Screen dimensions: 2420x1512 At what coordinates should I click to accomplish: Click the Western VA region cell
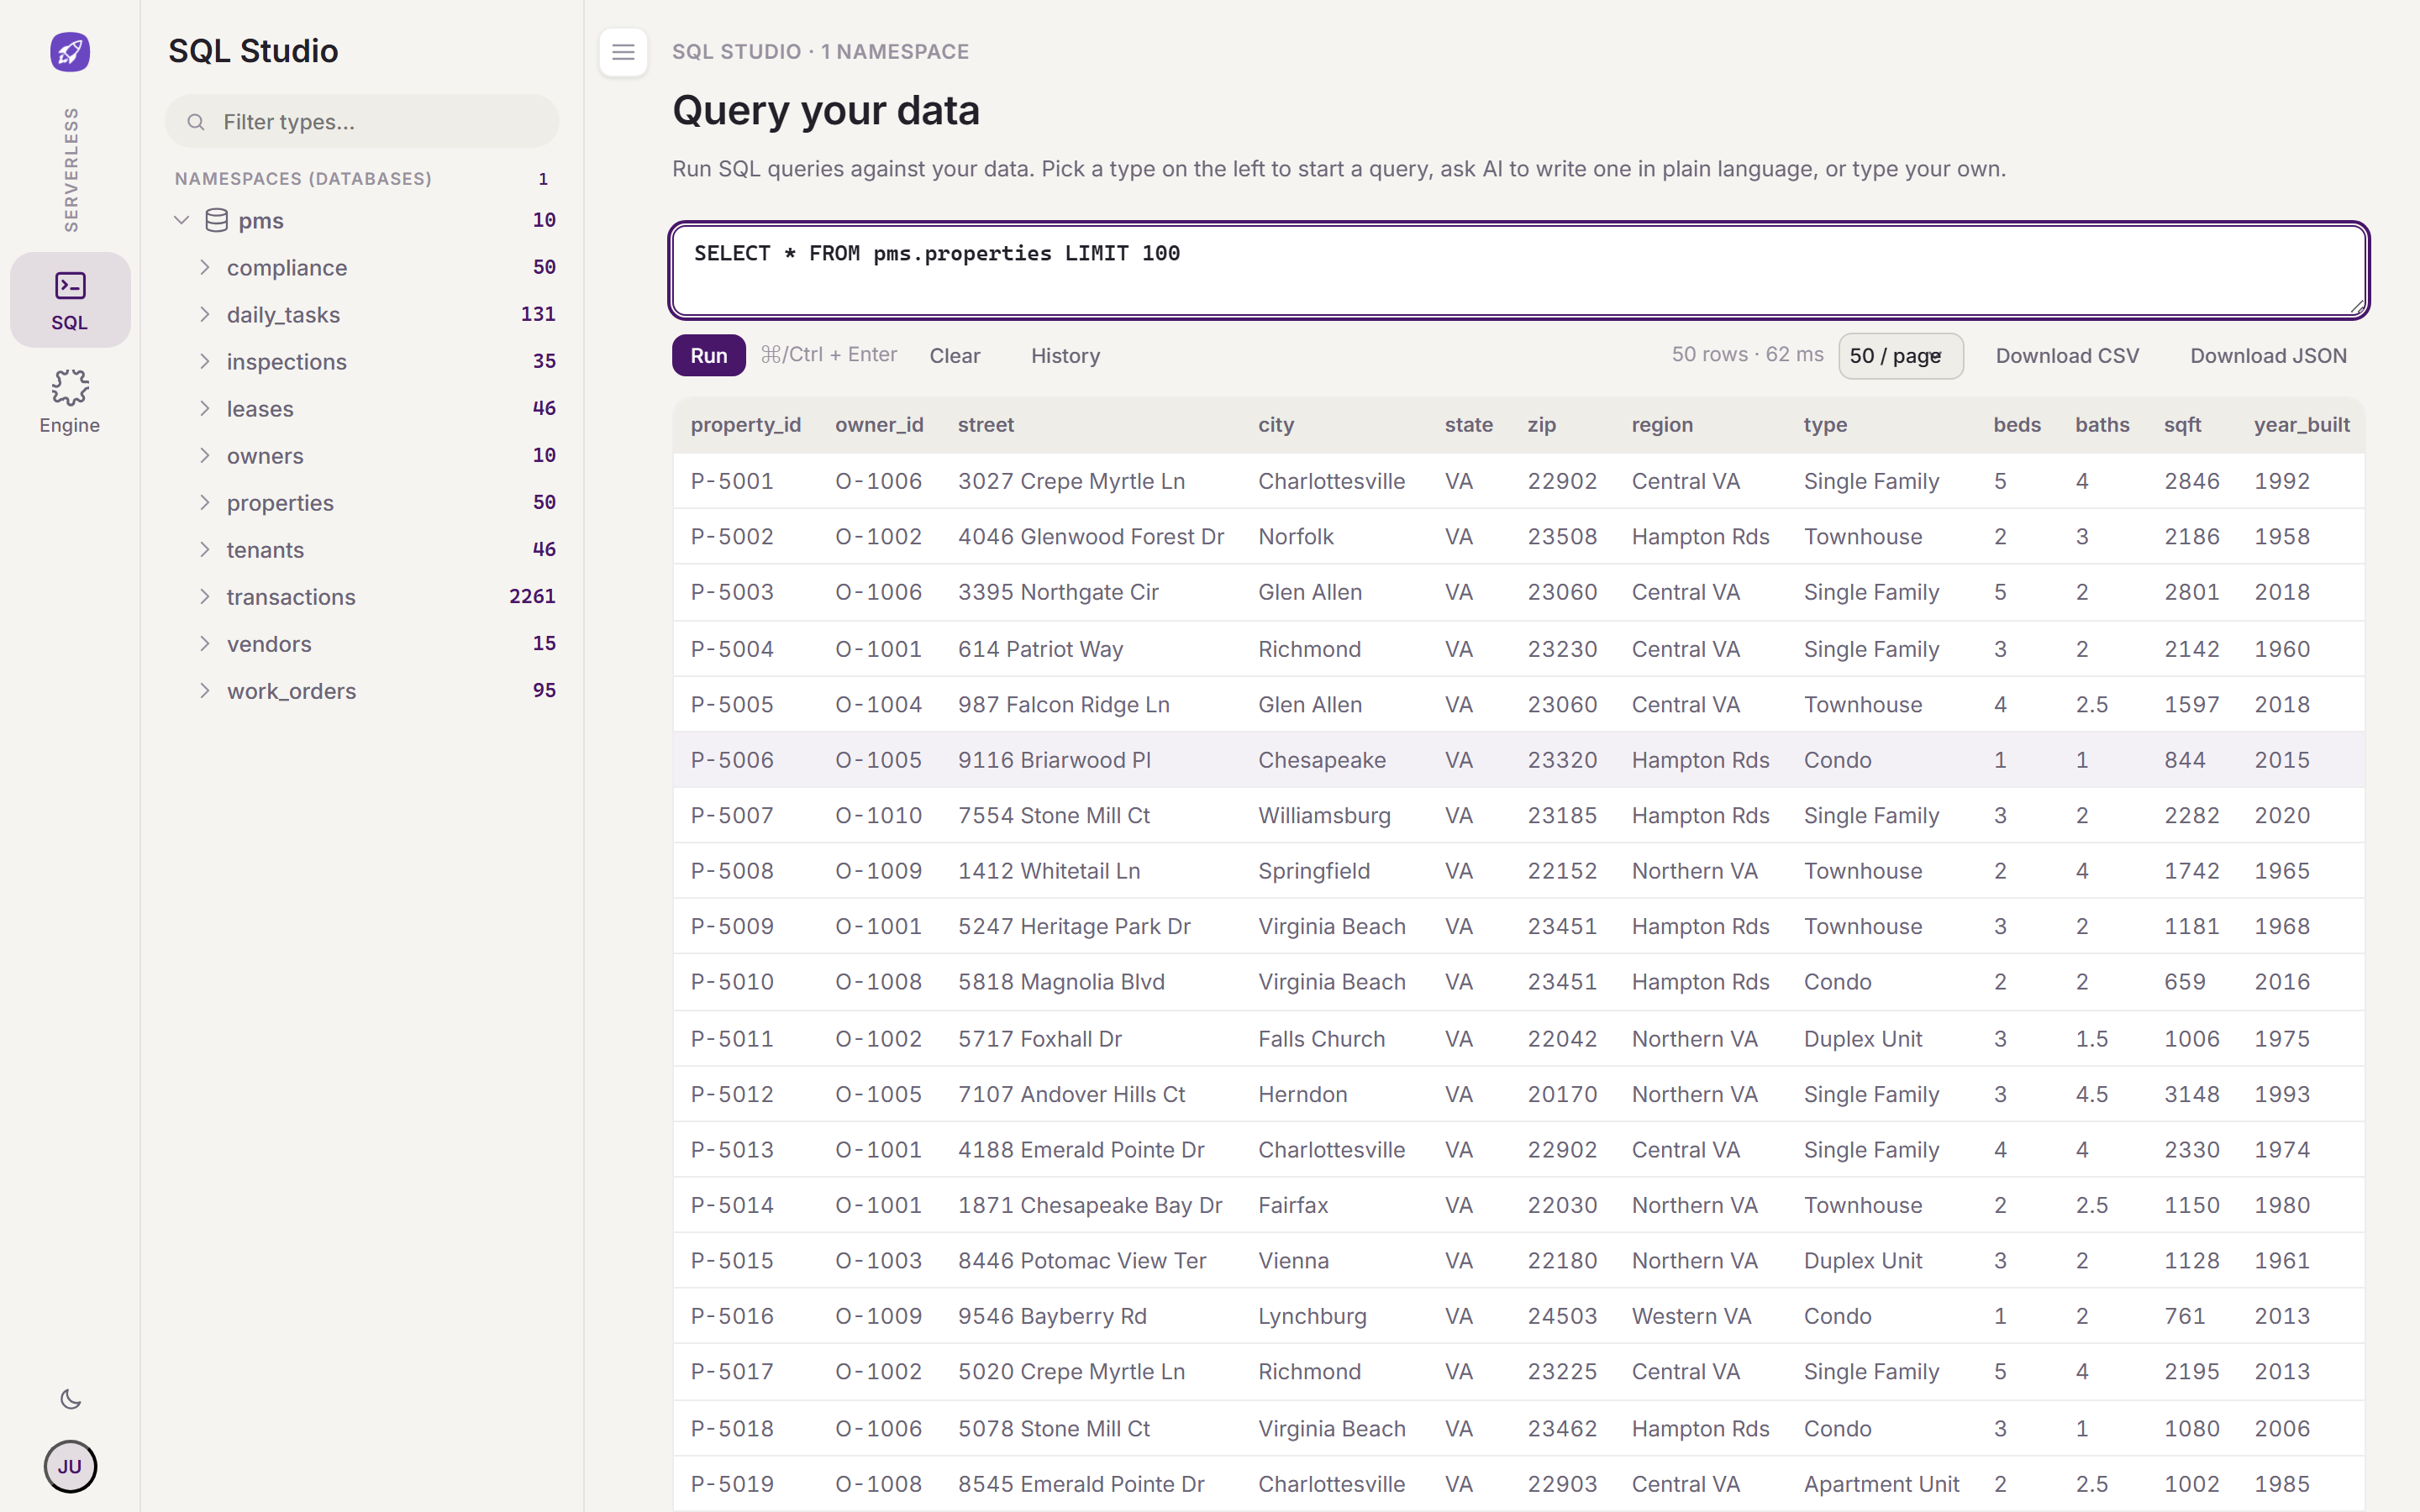coord(1691,1316)
